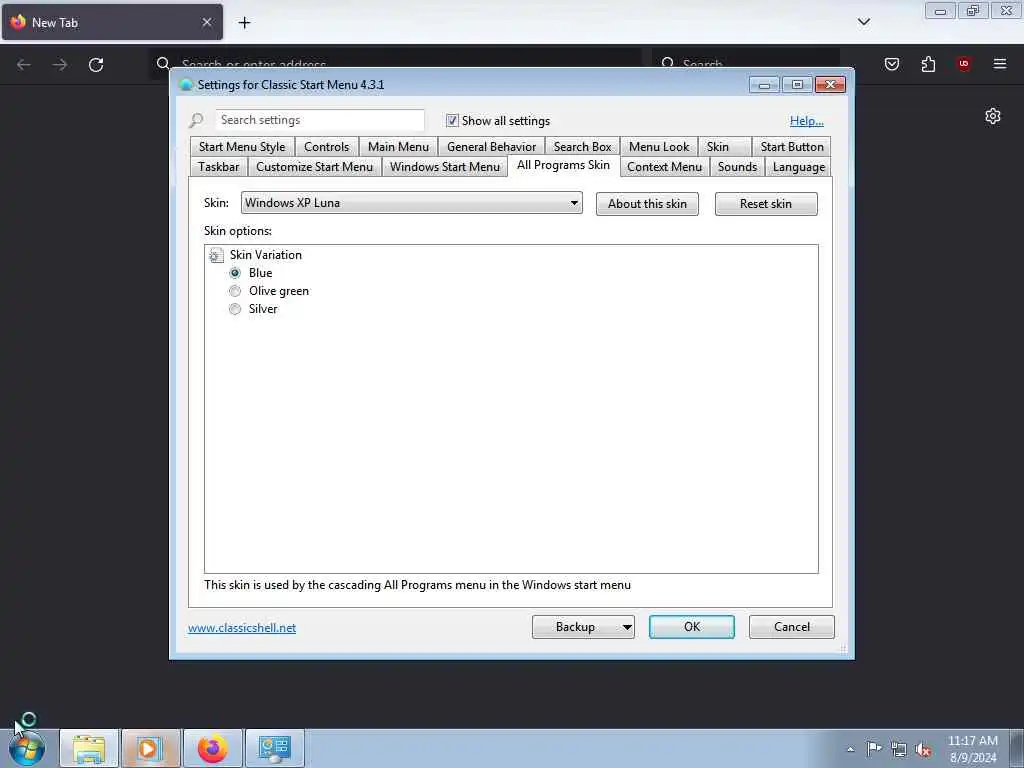1024x768 pixels.
Task: Open the Backup dropdown button
Action: tap(583, 627)
